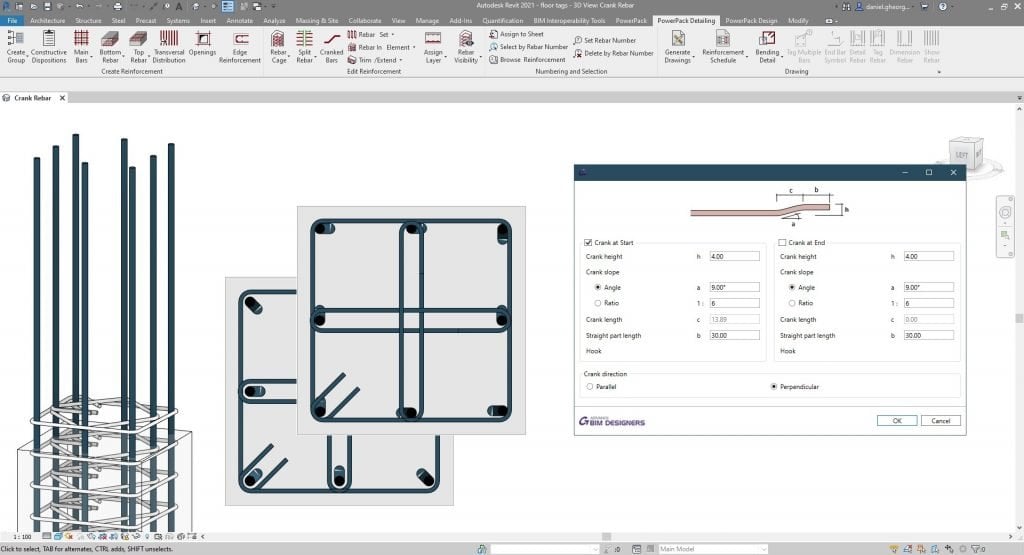Click Crank height field under Crank at Start
The height and width of the screenshot is (555, 1024).
pos(734,257)
